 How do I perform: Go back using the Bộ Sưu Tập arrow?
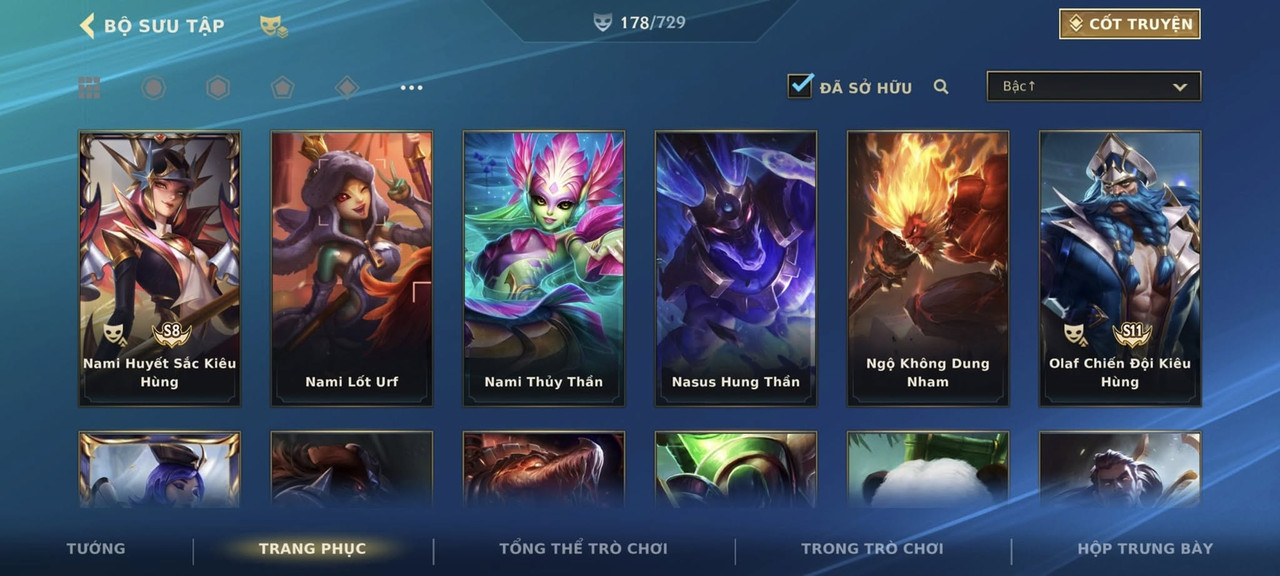click(x=88, y=25)
